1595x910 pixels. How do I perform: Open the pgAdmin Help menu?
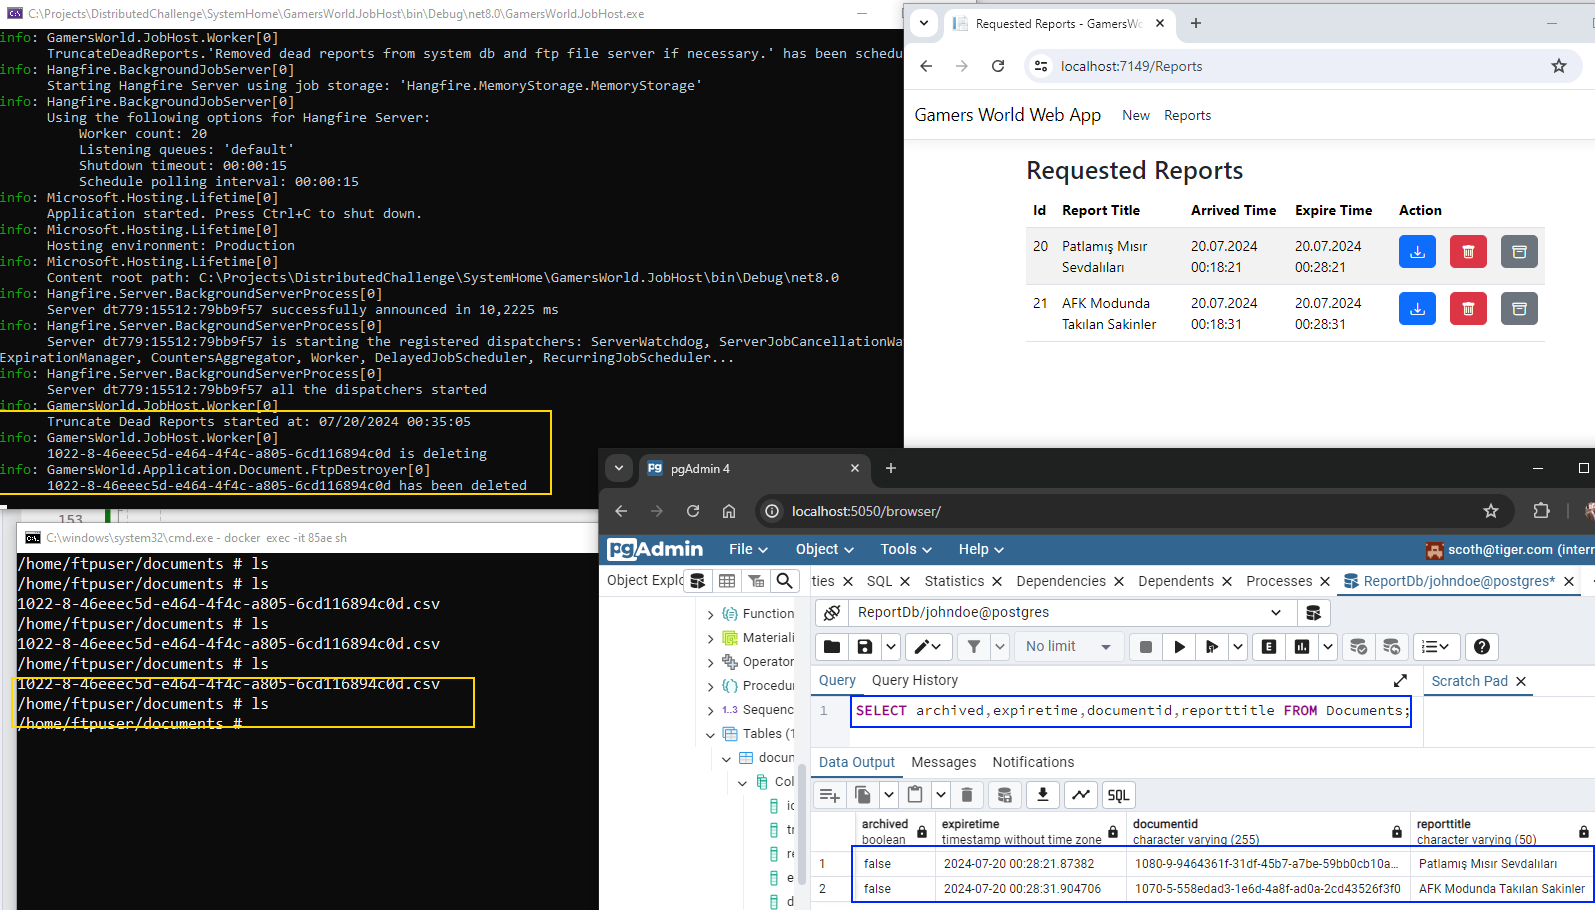click(x=981, y=549)
